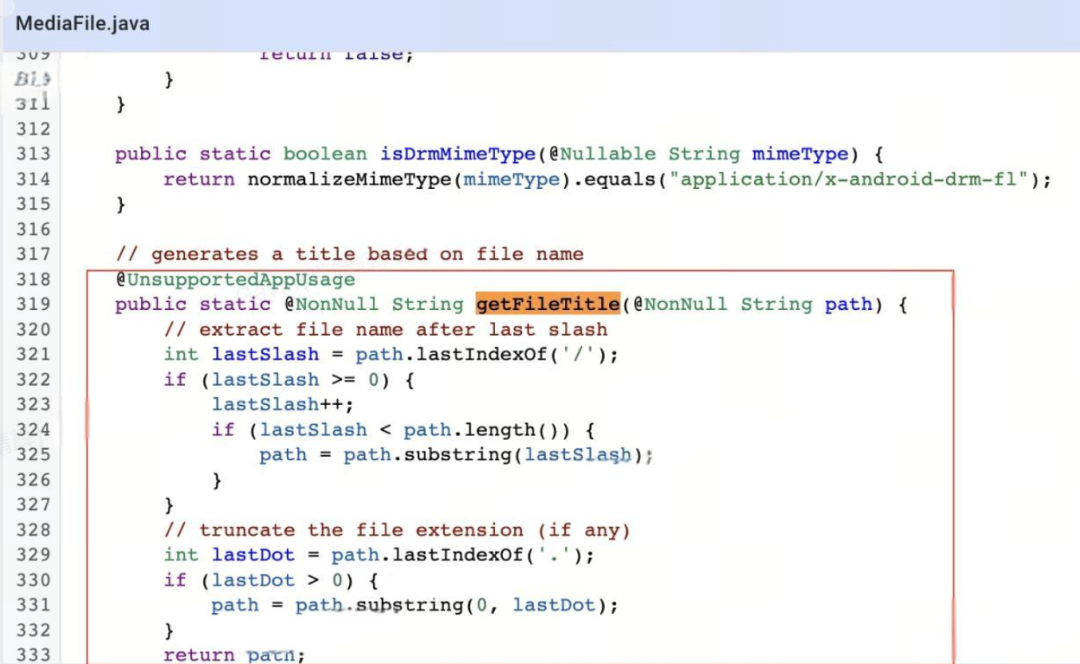Click the path.length() call on line 324
The image size is (1080, 664).
click(486, 430)
